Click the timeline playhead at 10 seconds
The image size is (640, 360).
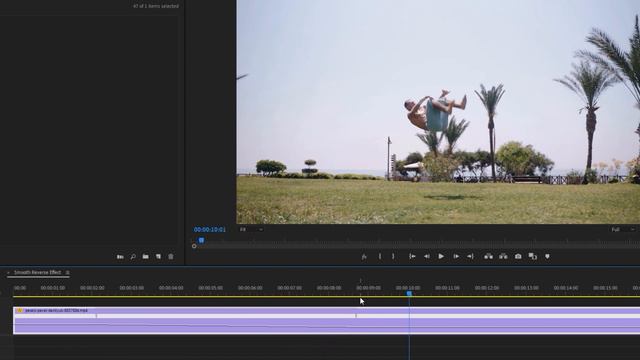(409, 293)
